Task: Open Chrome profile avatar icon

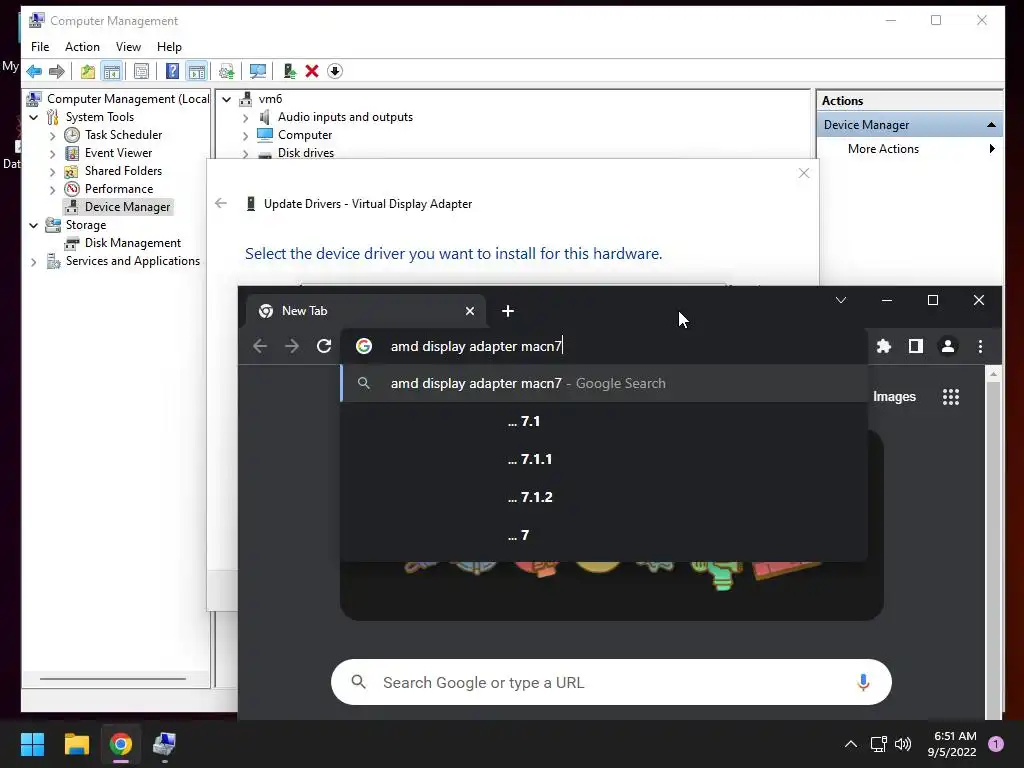Action: click(x=948, y=346)
